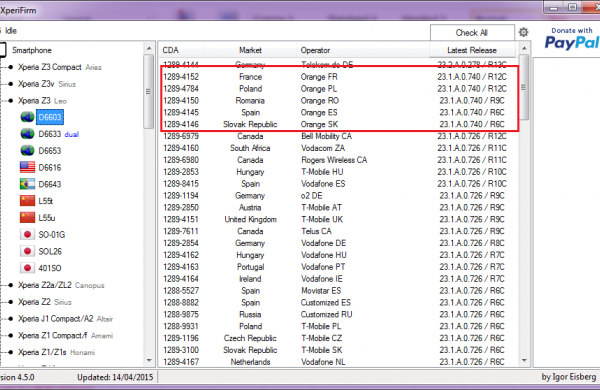Select the D6633 dual model

pos(59,134)
